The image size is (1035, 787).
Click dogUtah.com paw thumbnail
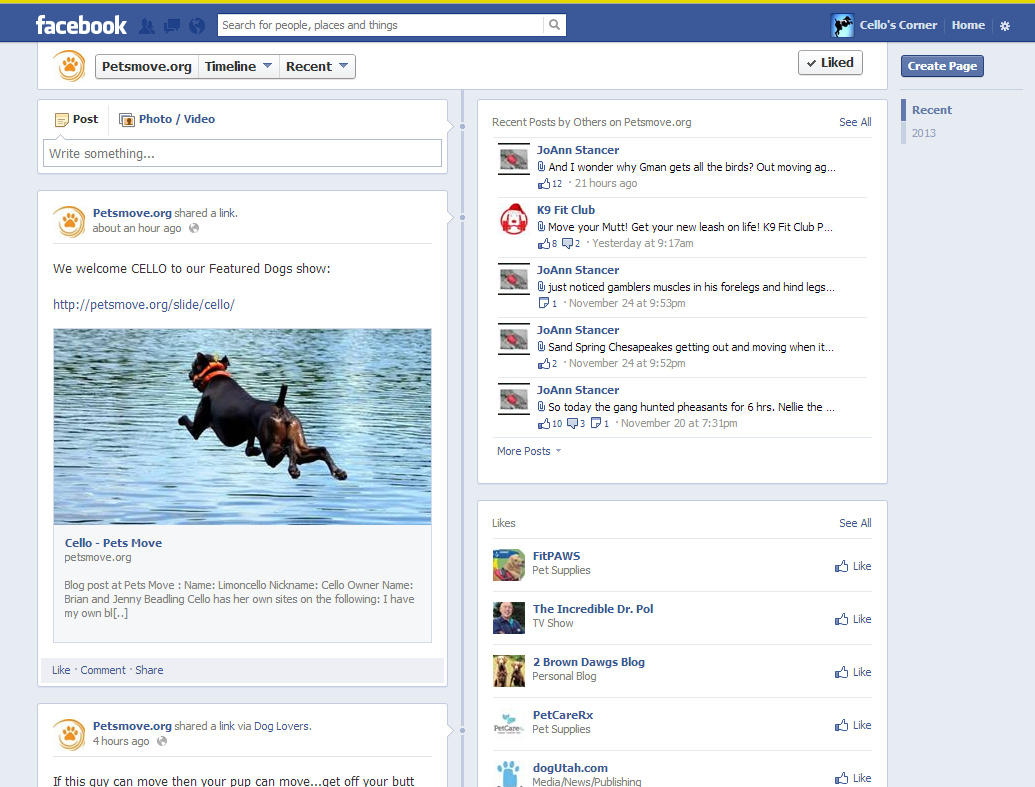coord(509,773)
